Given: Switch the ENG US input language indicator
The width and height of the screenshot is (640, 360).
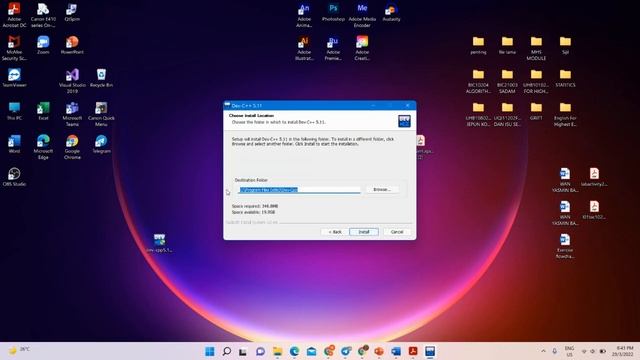Looking at the screenshot, I should [569, 351].
